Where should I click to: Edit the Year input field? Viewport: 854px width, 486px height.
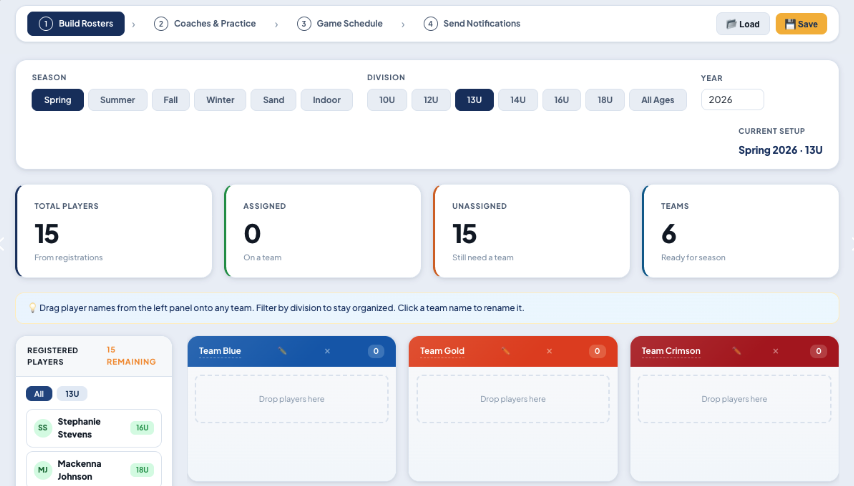tap(732, 100)
